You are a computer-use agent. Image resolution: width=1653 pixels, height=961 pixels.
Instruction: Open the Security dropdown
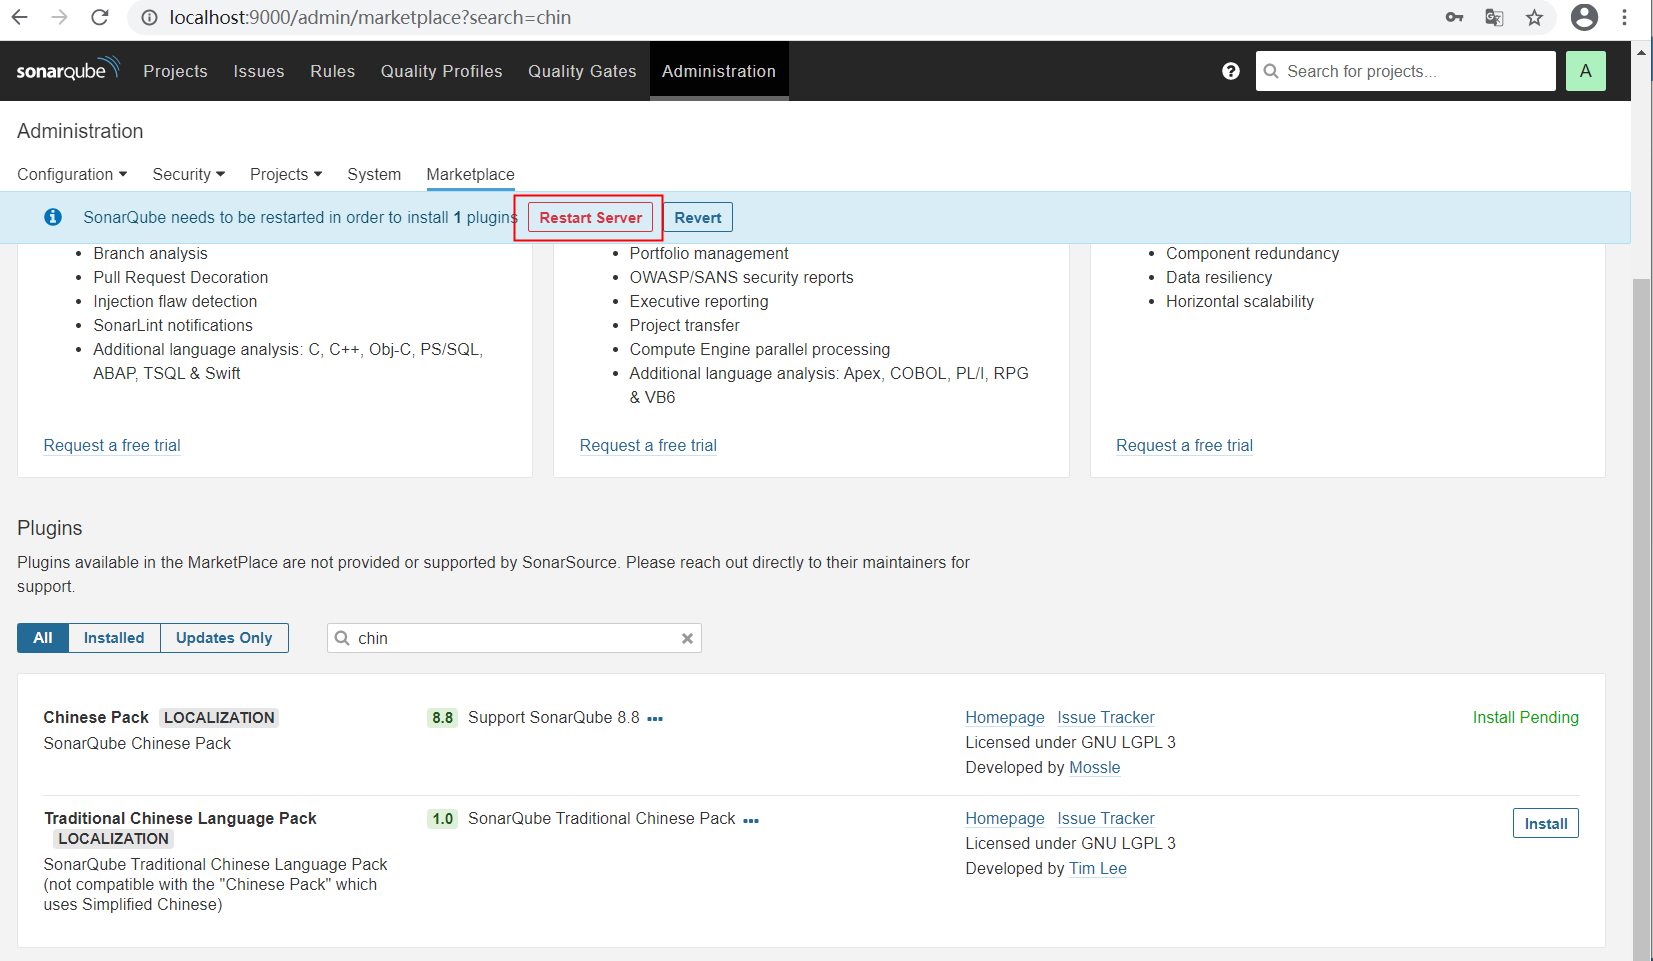pyautogui.click(x=188, y=174)
